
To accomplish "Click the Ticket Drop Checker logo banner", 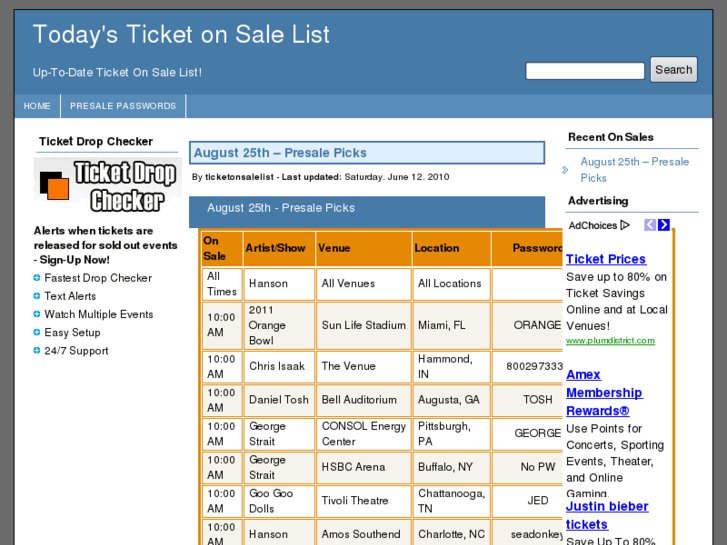I will pos(108,186).
